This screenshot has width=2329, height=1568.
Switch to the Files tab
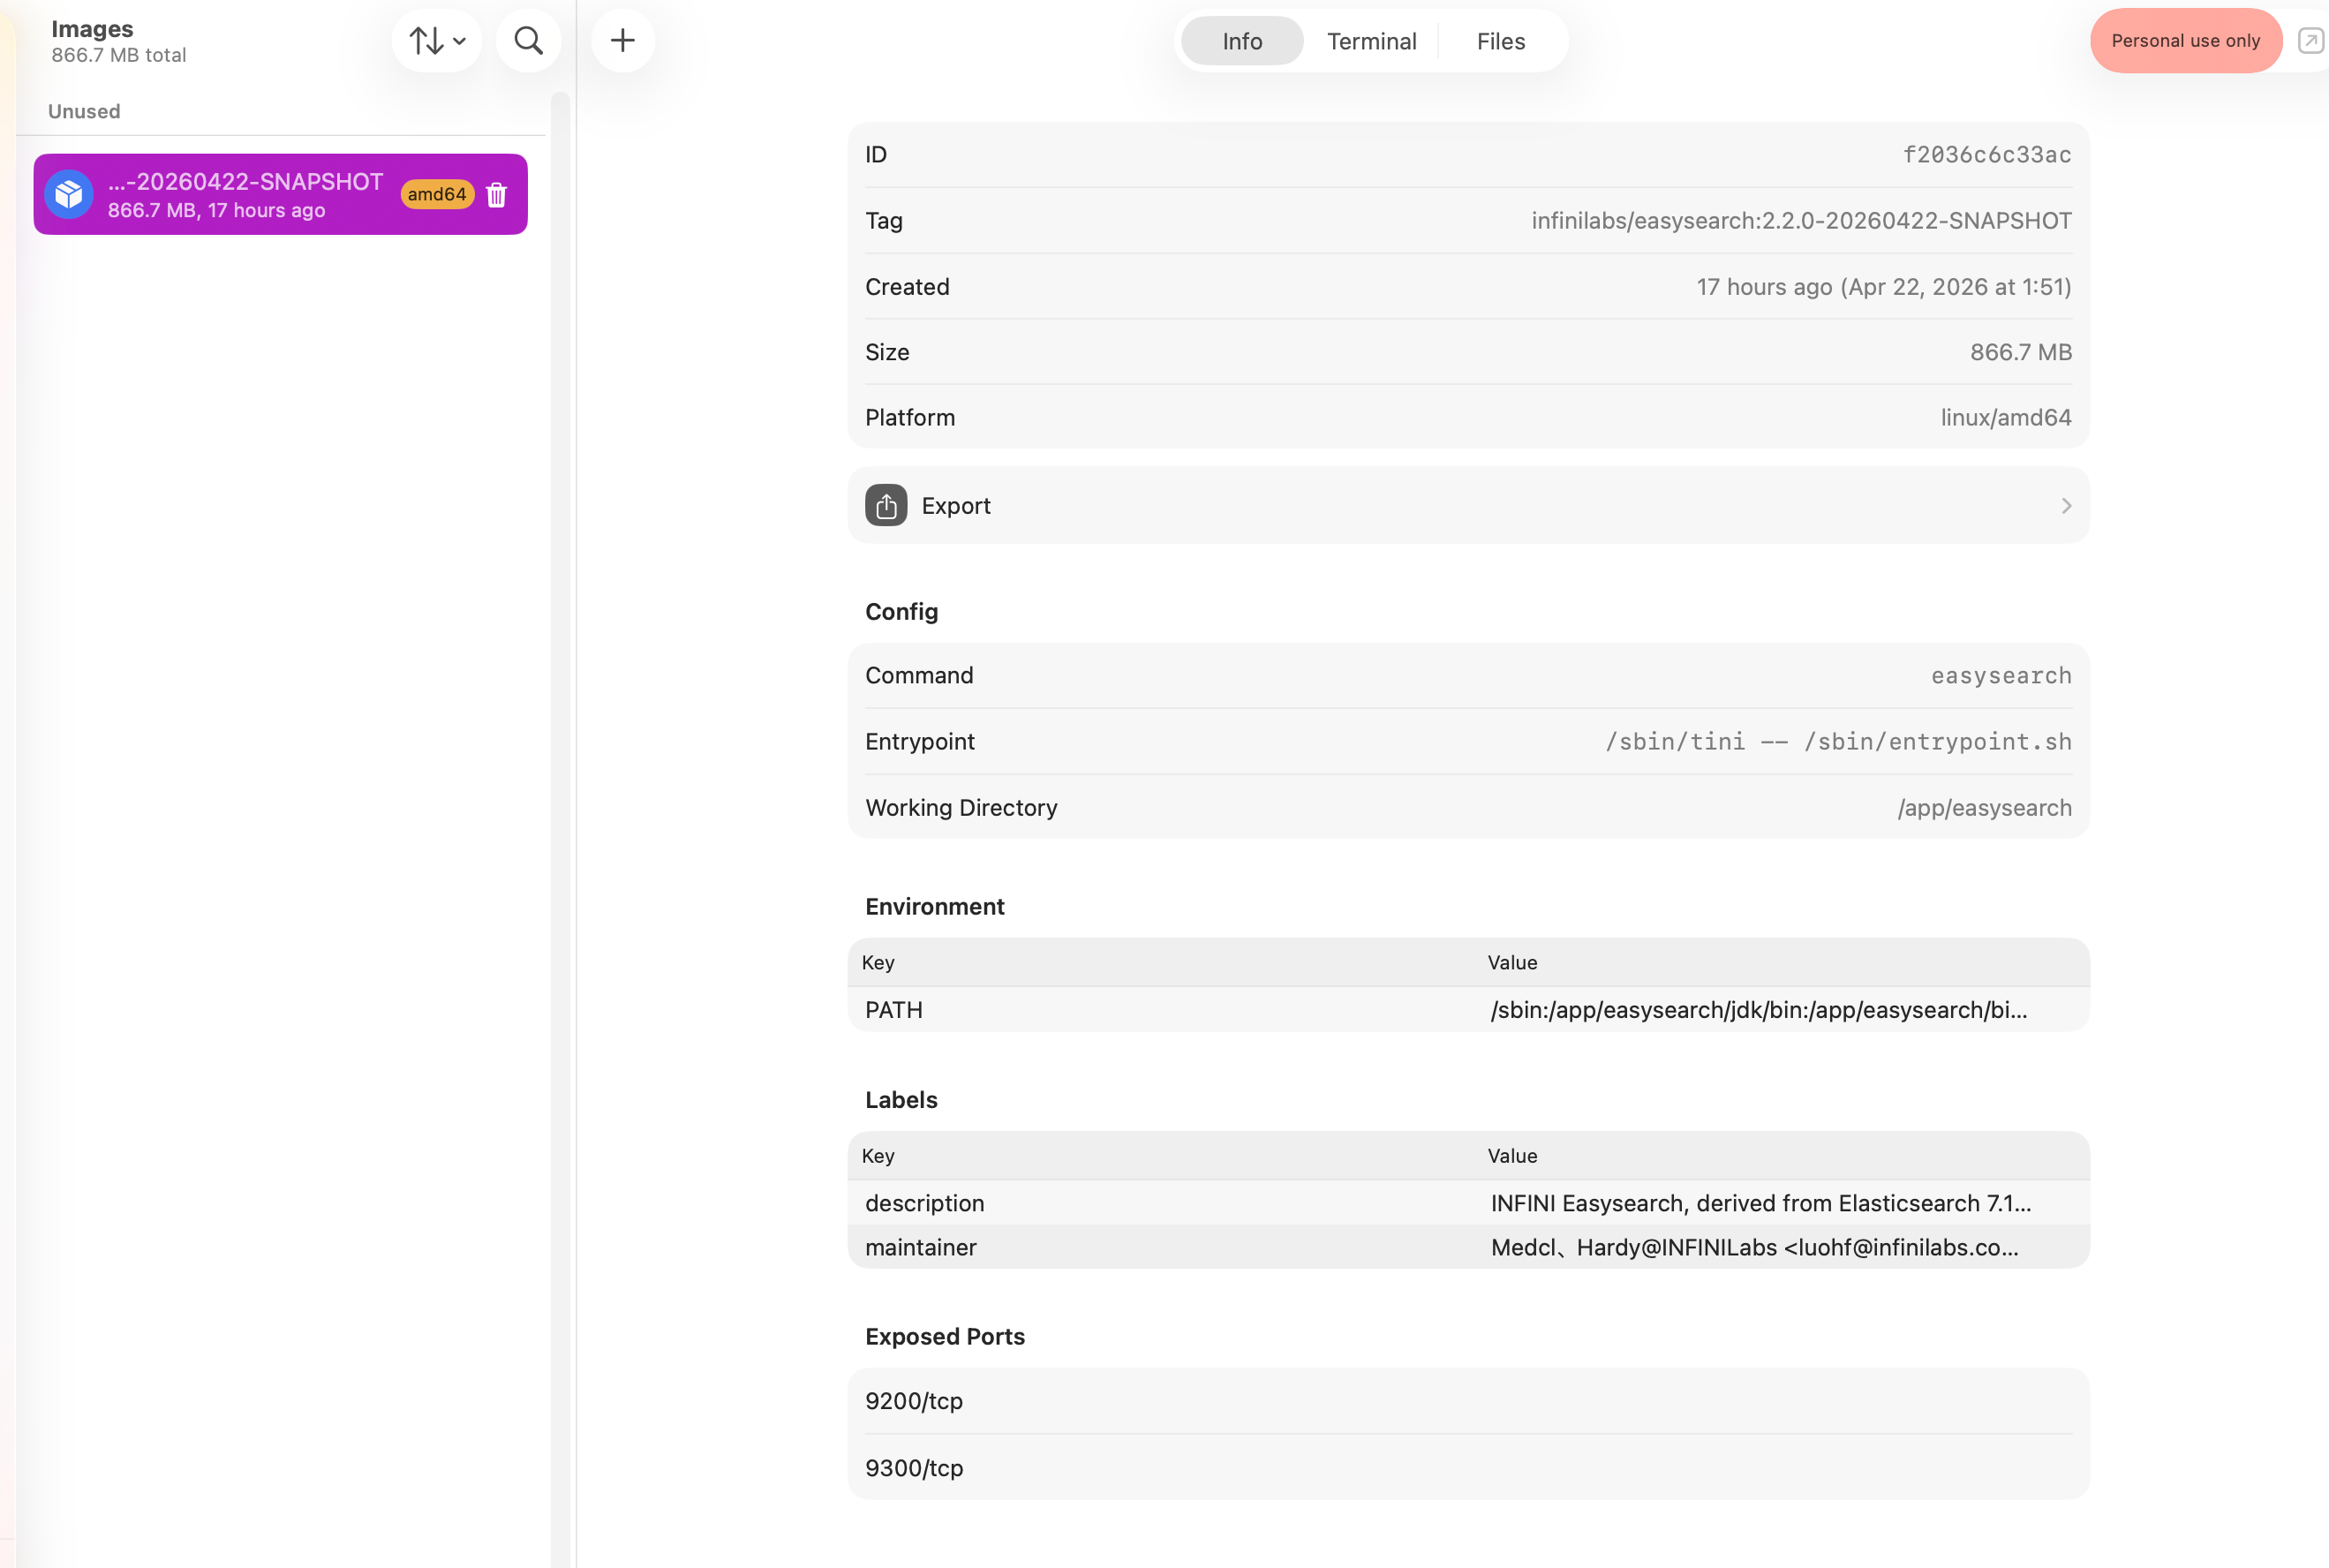1500,41
